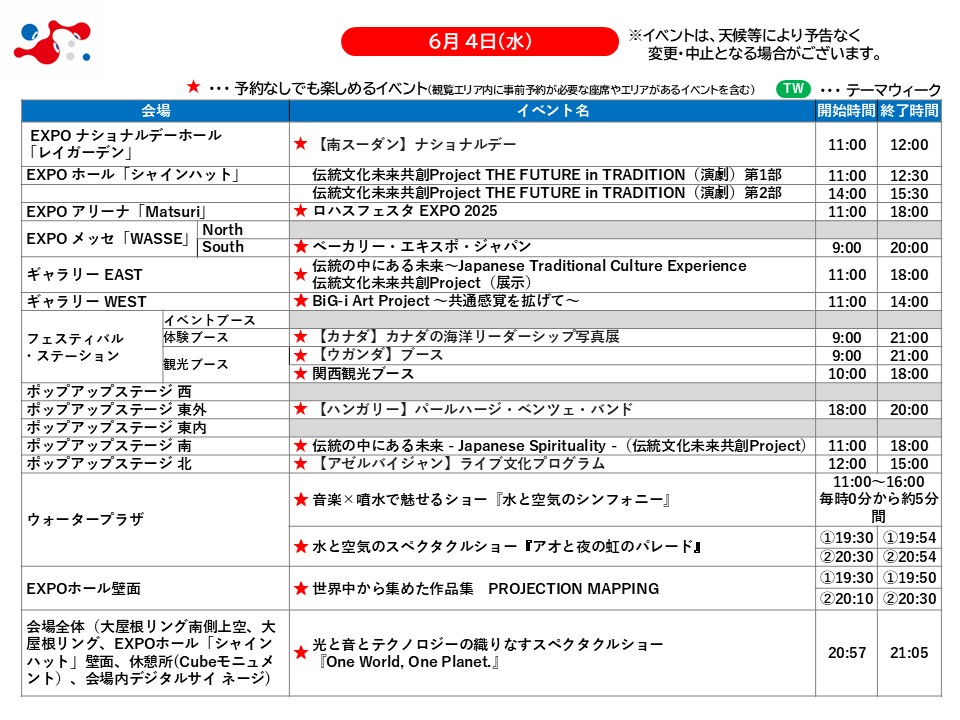Screen dimensions: 960x720
Task: Click the star next to 関西観光ブース
Action: click(300, 374)
